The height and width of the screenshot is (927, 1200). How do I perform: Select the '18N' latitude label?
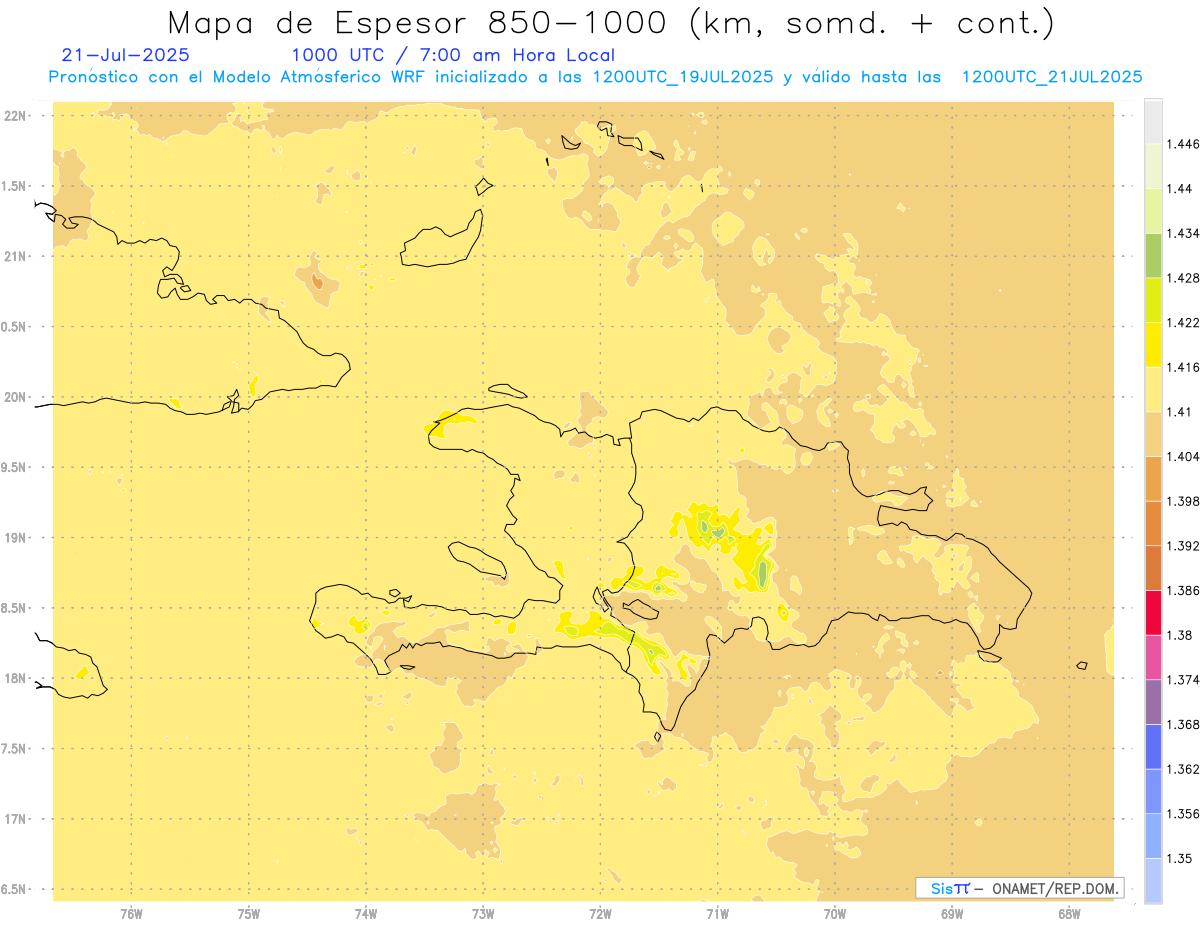coord(15,678)
